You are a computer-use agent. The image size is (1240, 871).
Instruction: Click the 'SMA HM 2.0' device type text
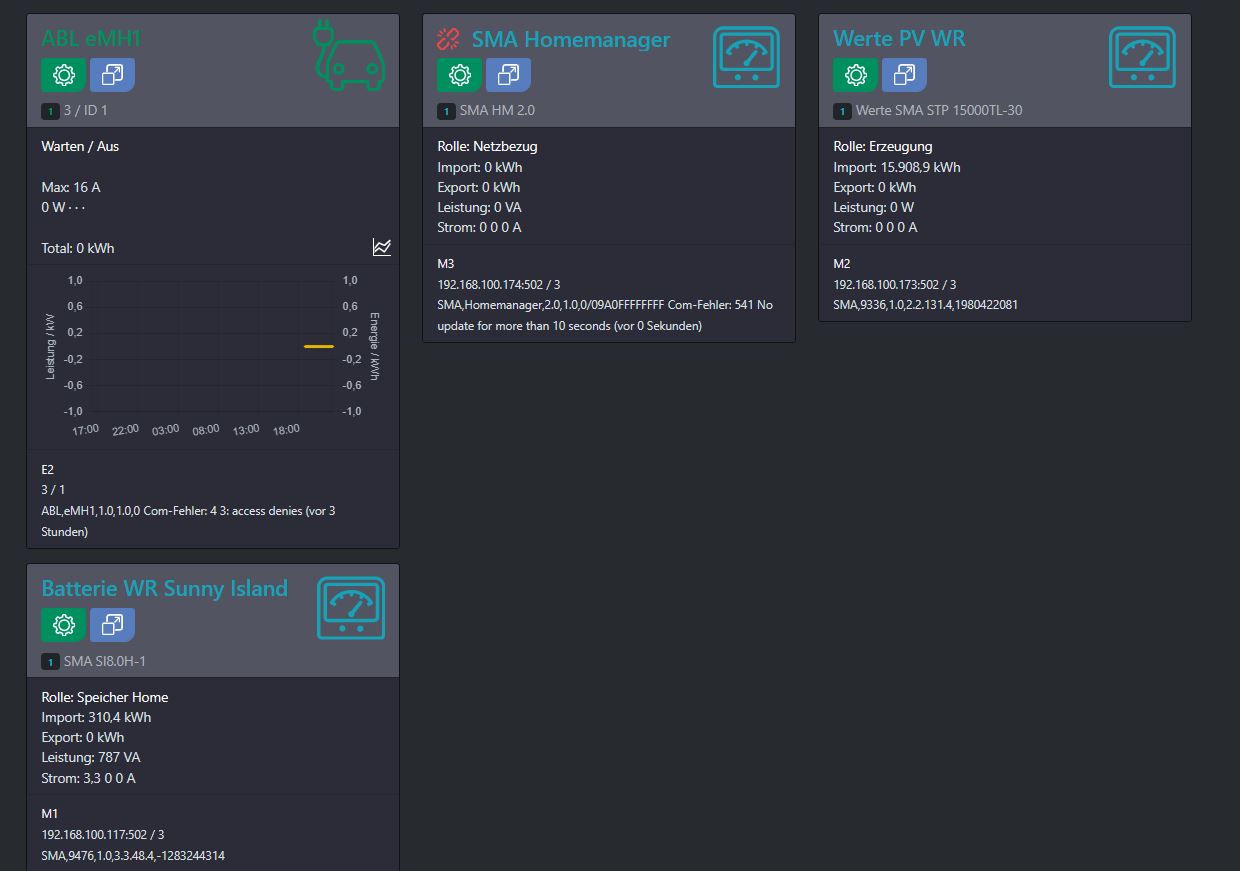tap(497, 111)
